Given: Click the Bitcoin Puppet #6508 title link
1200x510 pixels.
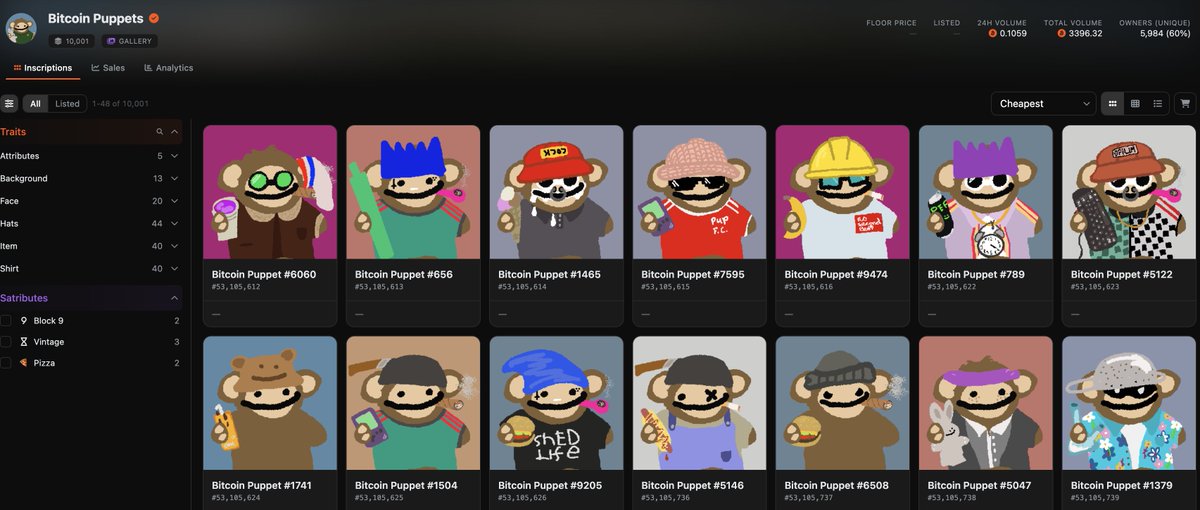Looking at the screenshot, I should [835, 485].
